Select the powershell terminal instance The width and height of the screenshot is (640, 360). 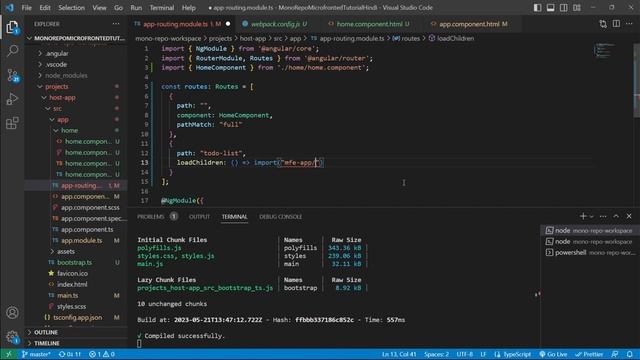pyautogui.click(x=590, y=253)
